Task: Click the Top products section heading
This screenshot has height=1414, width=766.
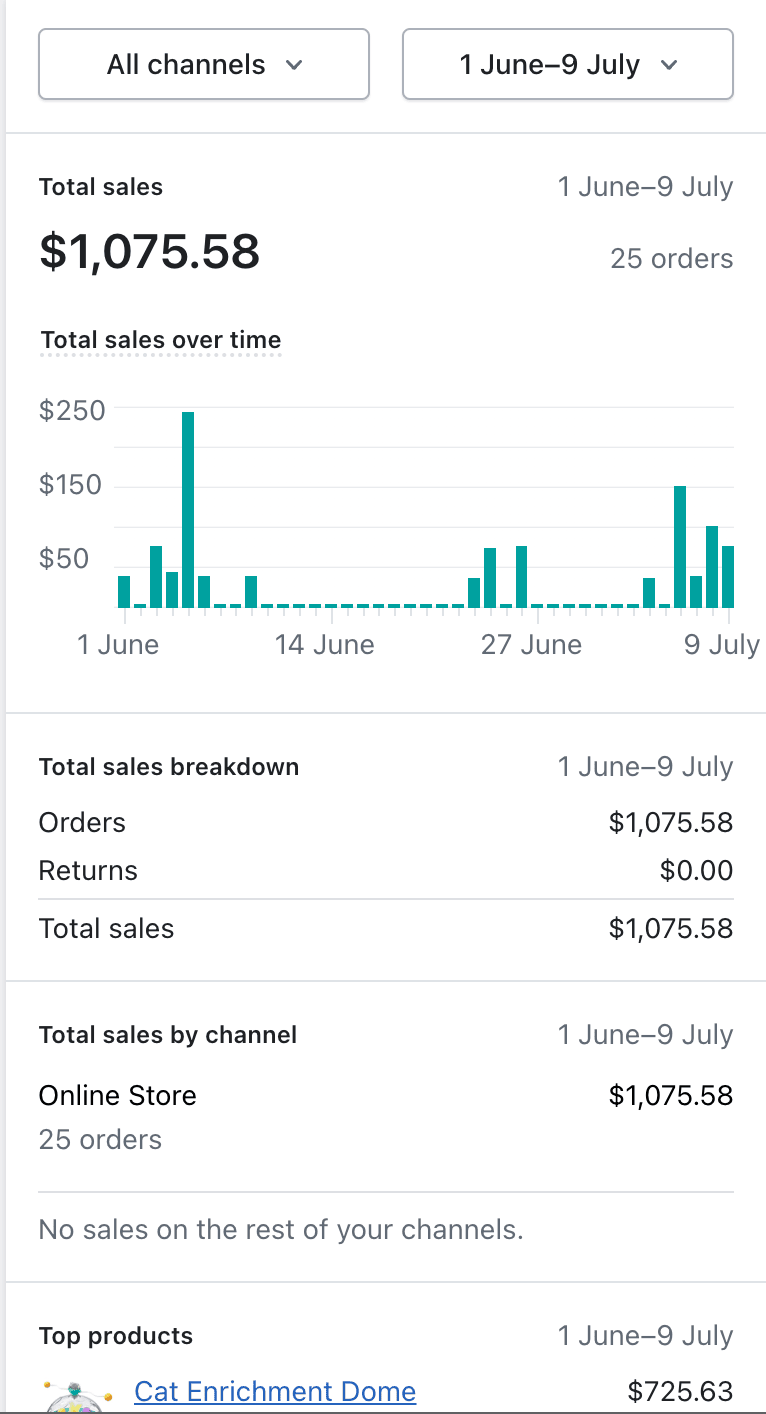Action: click(116, 1336)
